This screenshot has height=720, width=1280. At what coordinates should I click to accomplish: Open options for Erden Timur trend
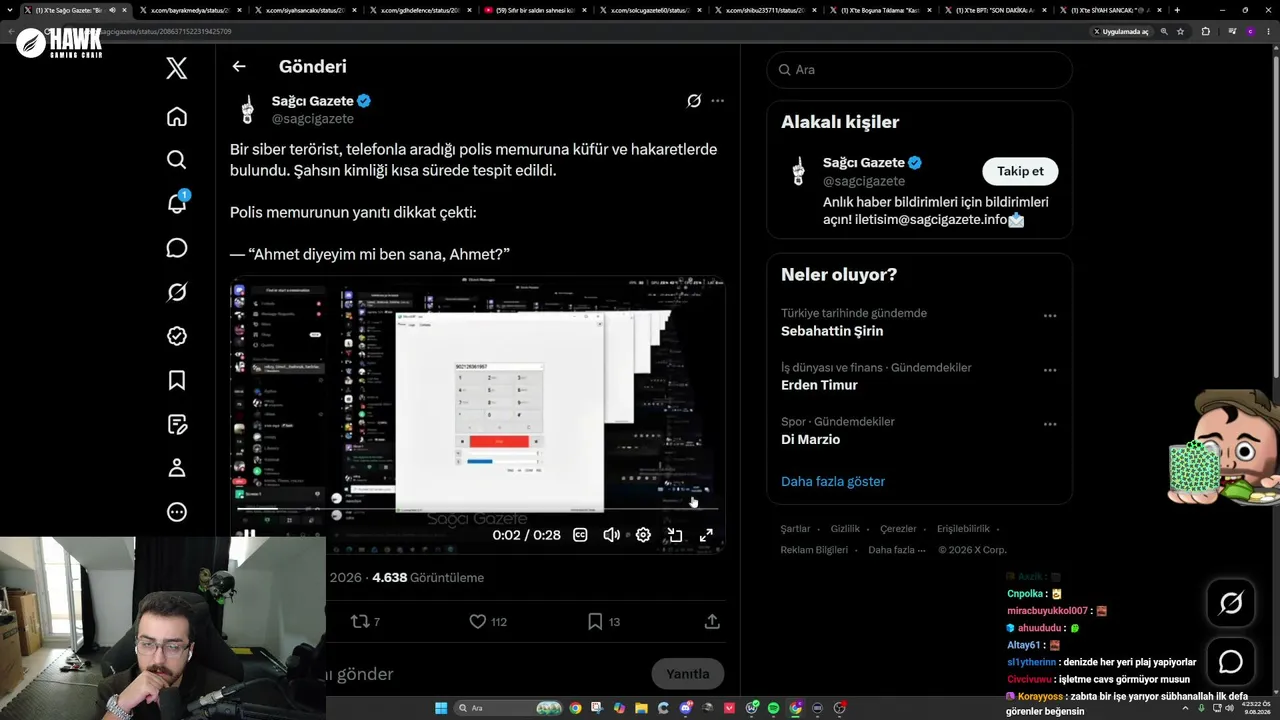click(x=1050, y=370)
